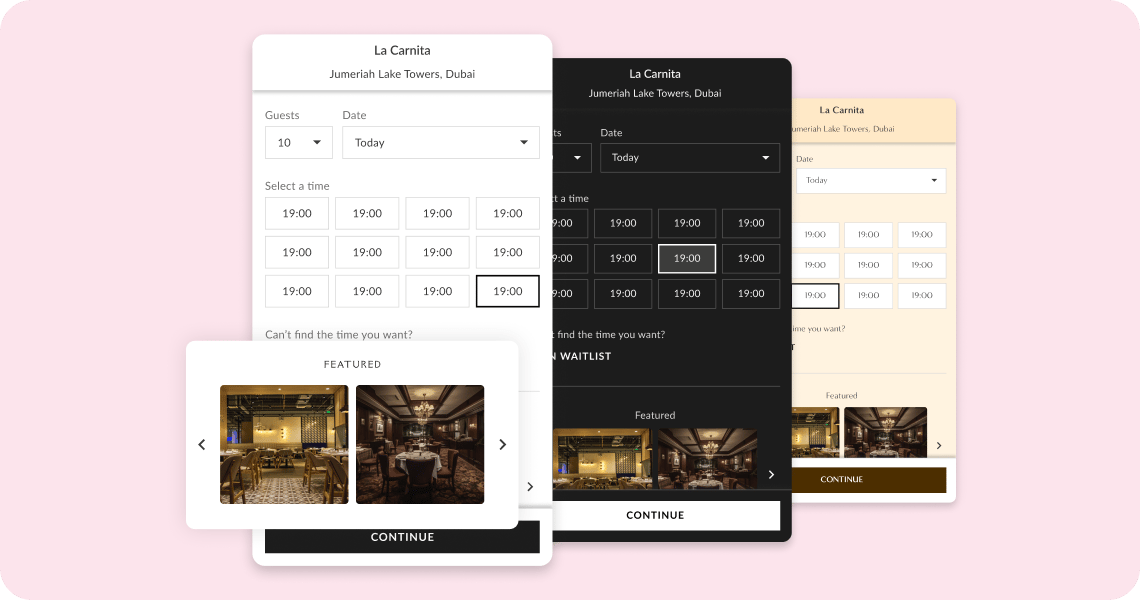Click the second restaurant photo in the dark carousel
Viewport: 1140px width, 600px height.
[x=708, y=460]
